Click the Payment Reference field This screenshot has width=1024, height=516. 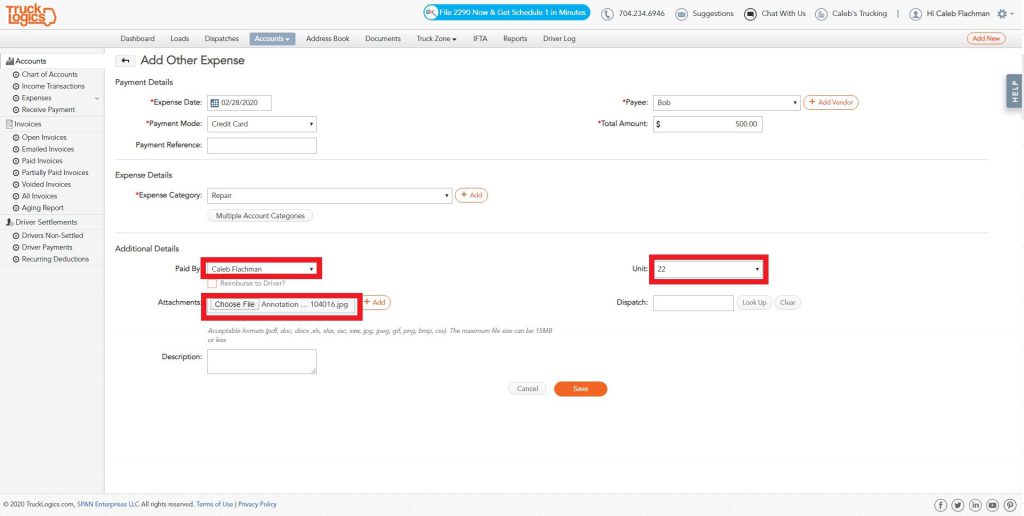262,145
